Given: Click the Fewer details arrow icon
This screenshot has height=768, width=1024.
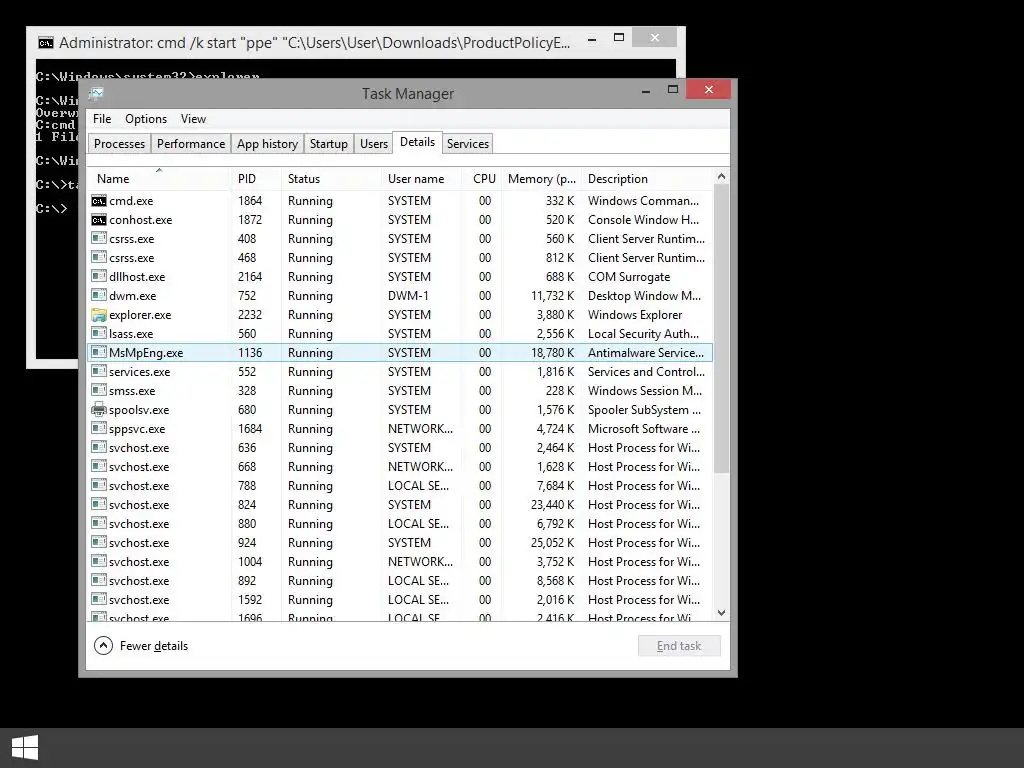Looking at the screenshot, I should click(103, 646).
